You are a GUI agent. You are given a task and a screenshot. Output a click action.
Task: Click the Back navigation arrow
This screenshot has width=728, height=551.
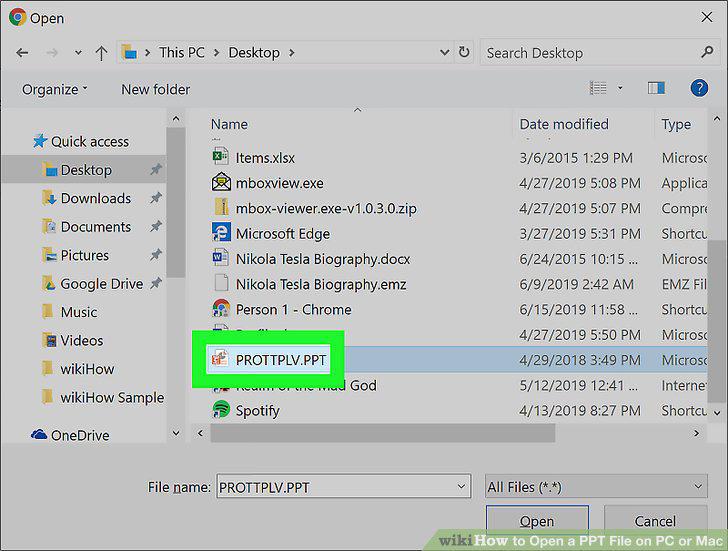pos(22,52)
